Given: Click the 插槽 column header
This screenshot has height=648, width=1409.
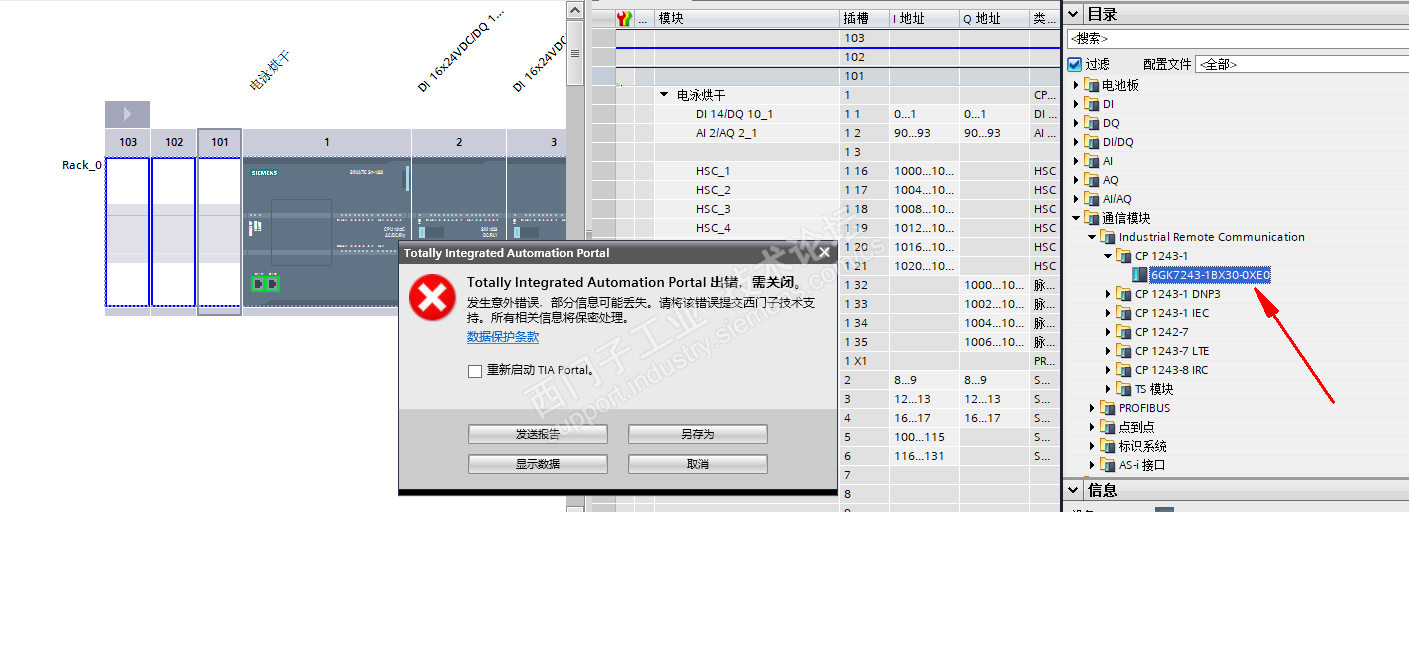Looking at the screenshot, I should pyautogui.click(x=864, y=18).
